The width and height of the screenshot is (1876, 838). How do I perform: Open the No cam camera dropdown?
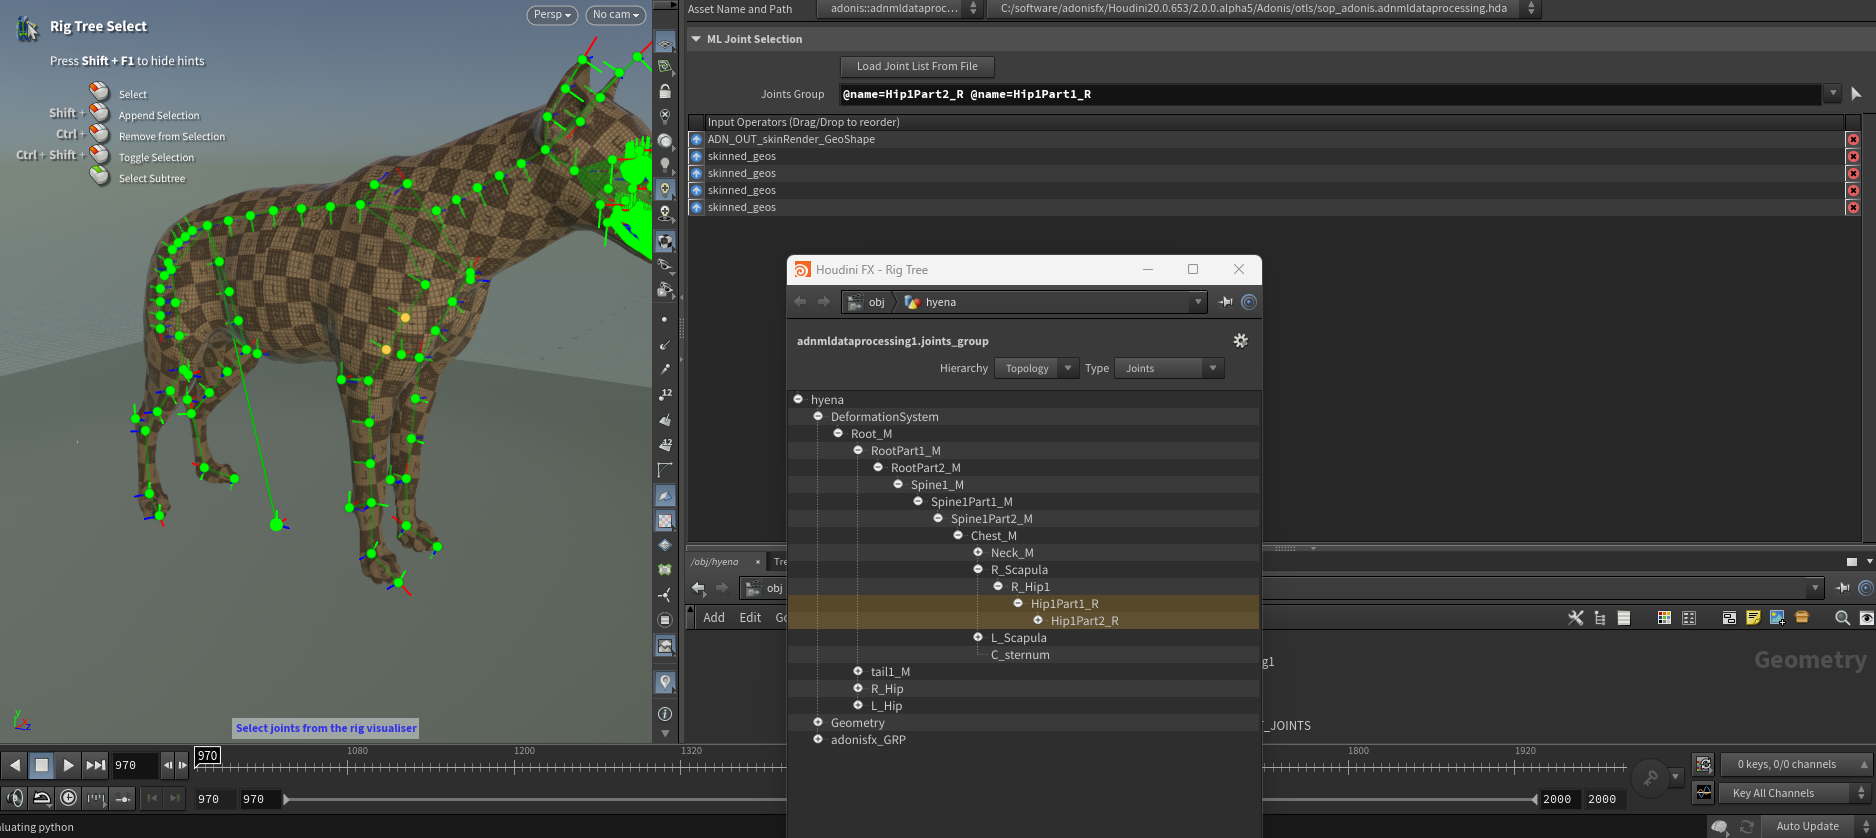pyautogui.click(x=615, y=15)
